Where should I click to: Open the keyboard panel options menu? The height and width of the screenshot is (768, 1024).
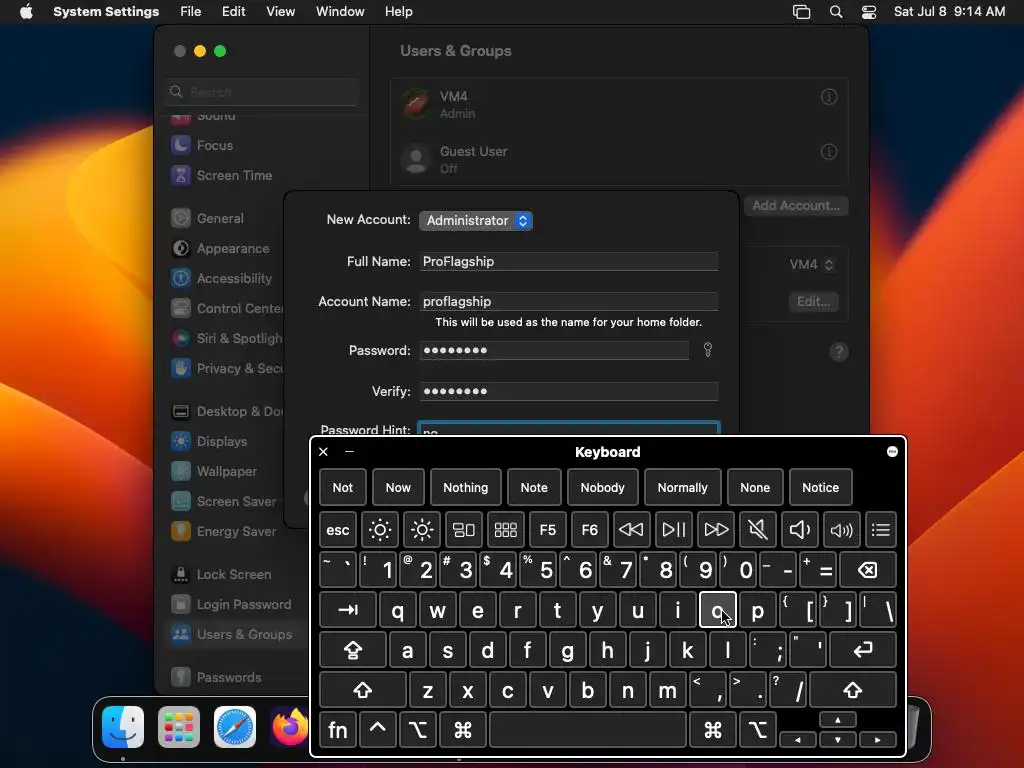tap(892, 452)
